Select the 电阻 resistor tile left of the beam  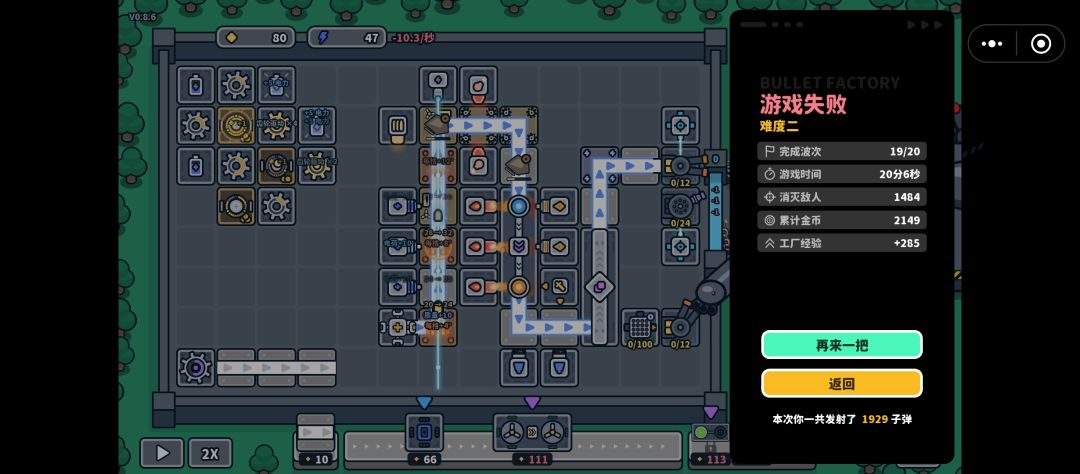pyautogui.click(x=397, y=246)
